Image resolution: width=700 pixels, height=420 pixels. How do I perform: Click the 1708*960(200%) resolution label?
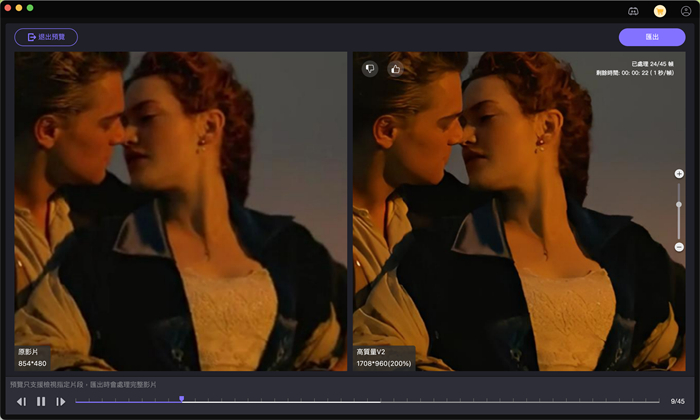(384, 364)
